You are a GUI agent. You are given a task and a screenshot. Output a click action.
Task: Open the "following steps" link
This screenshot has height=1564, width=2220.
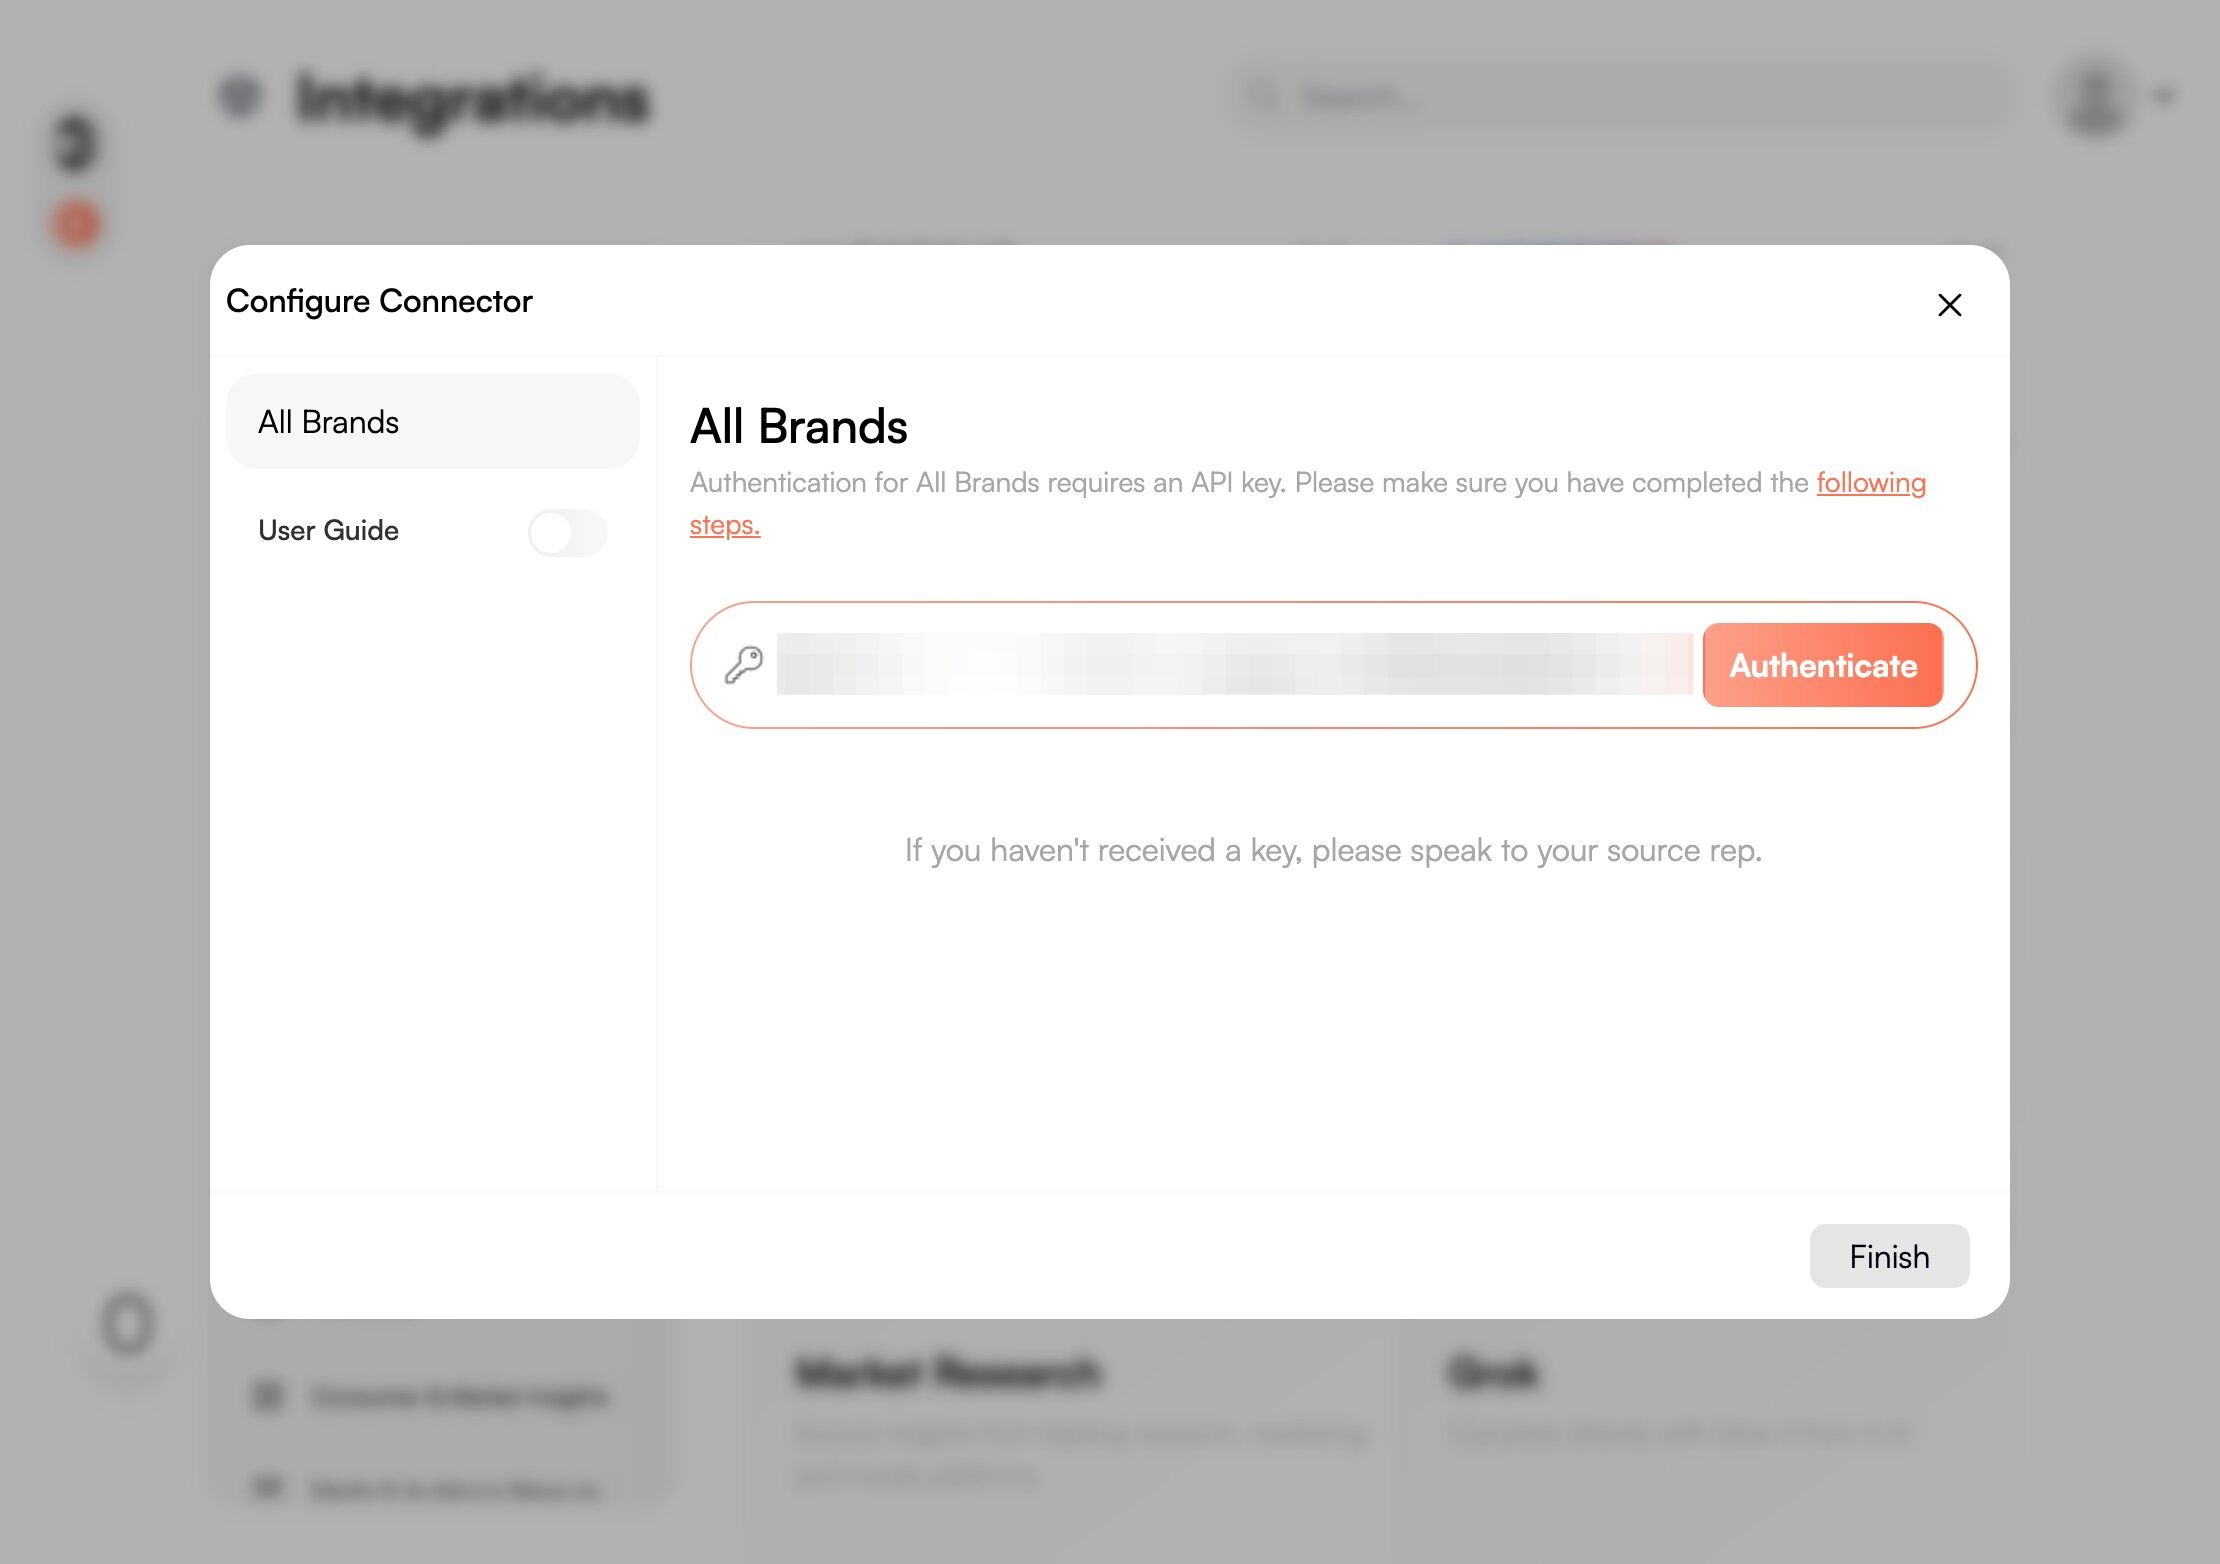(x=1870, y=483)
